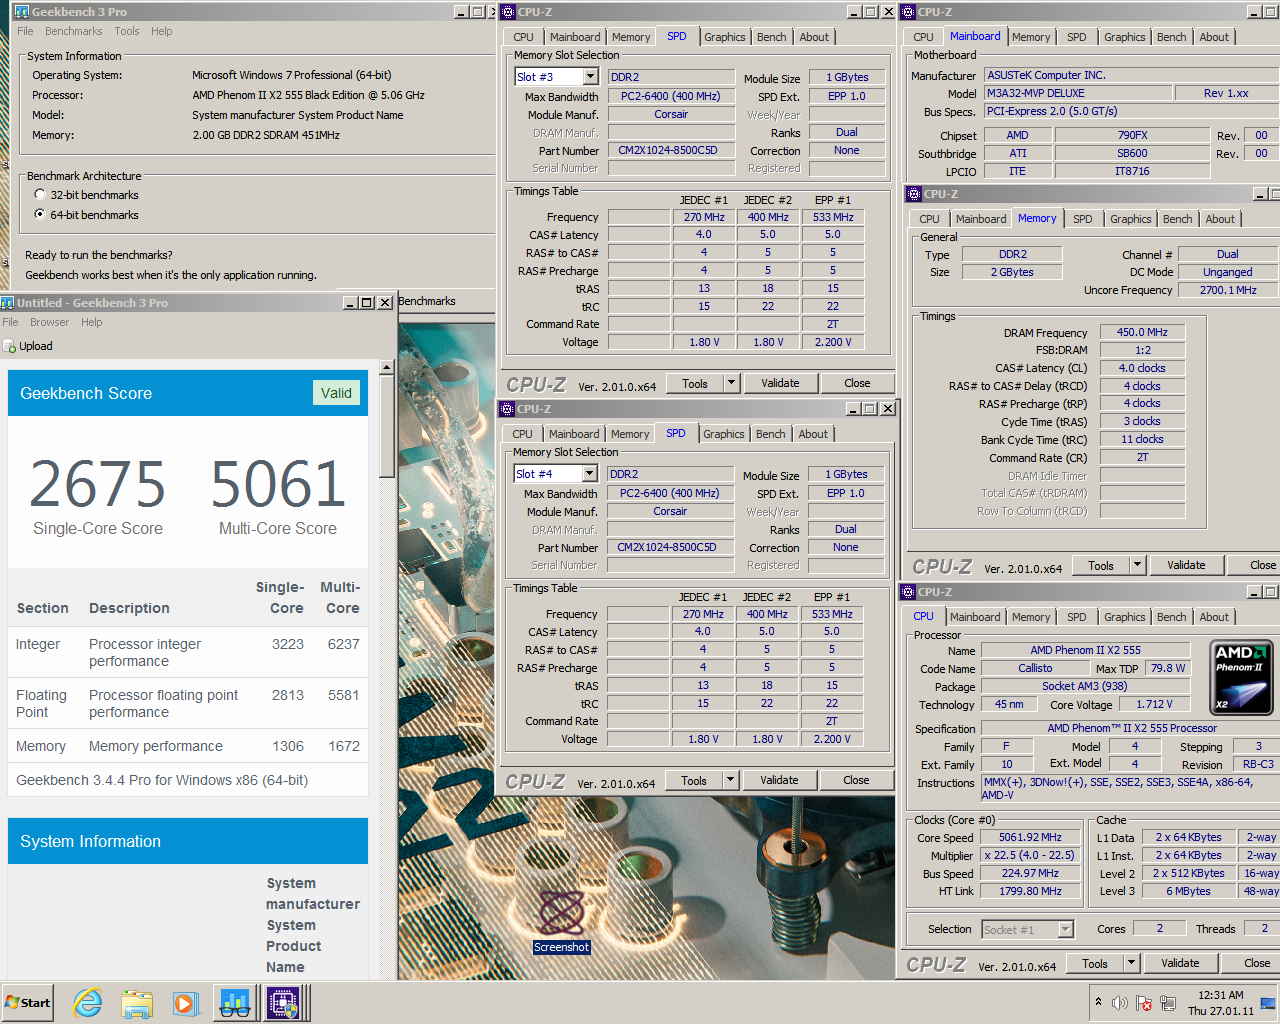Open Tools menu in Geekbench 3 Pro

[127, 31]
